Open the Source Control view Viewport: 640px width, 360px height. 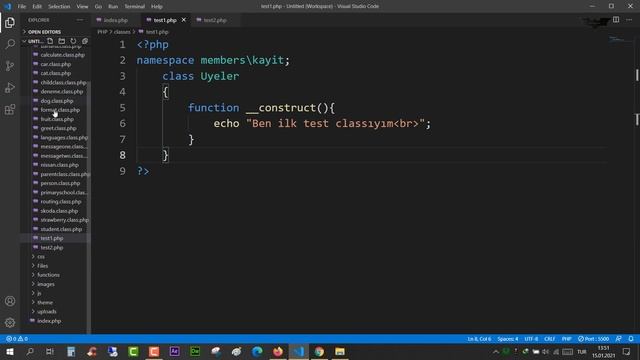pos(10,66)
